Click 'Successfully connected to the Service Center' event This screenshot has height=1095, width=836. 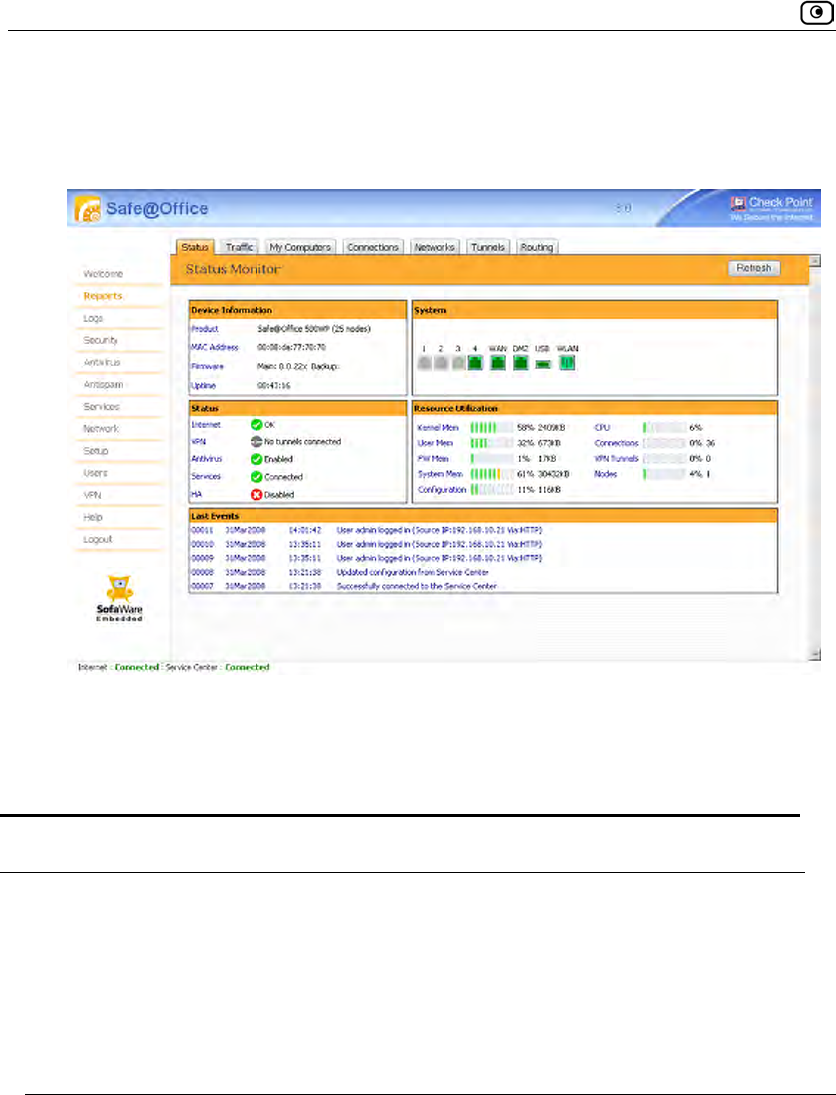pos(417,586)
